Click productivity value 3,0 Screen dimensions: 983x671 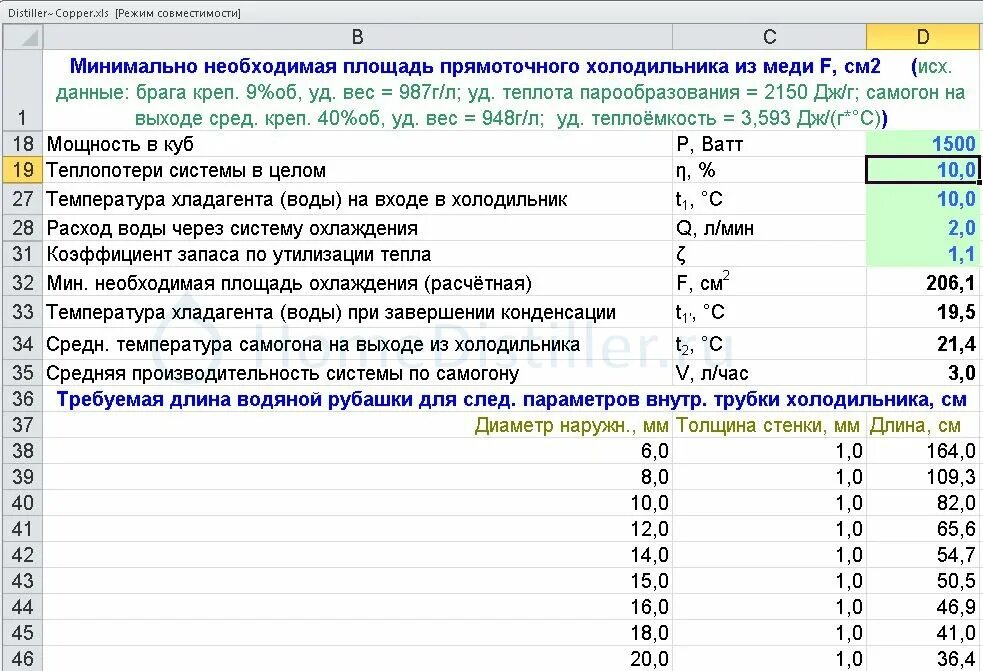click(922, 373)
